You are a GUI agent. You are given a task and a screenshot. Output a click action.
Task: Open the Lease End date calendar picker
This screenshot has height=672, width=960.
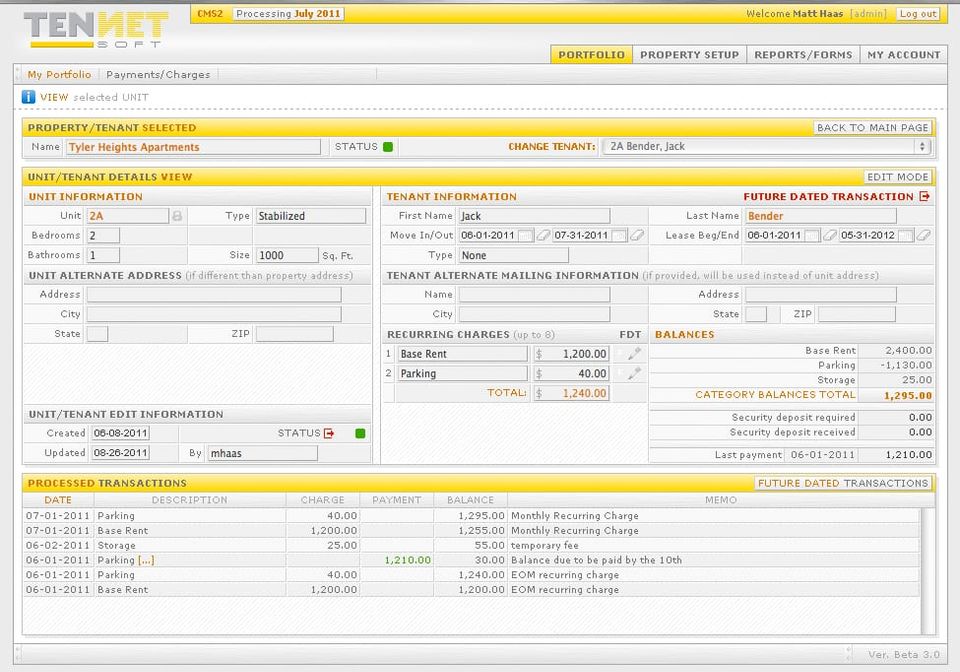(904, 236)
